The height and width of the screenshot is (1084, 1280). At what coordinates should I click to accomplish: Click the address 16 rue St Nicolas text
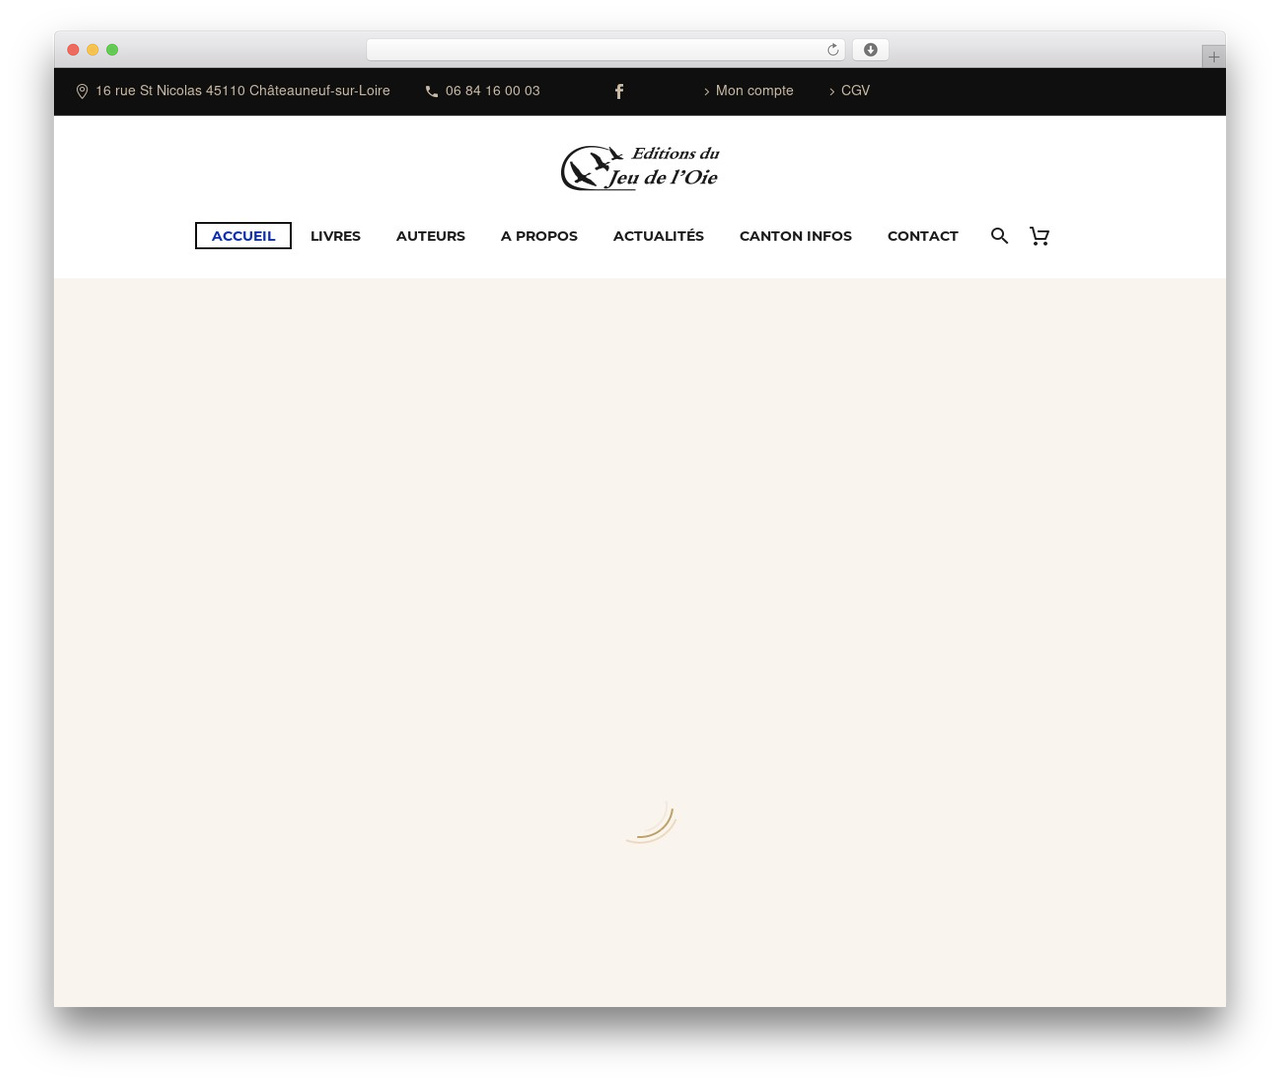pyautogui.click(x=242, y=91)
